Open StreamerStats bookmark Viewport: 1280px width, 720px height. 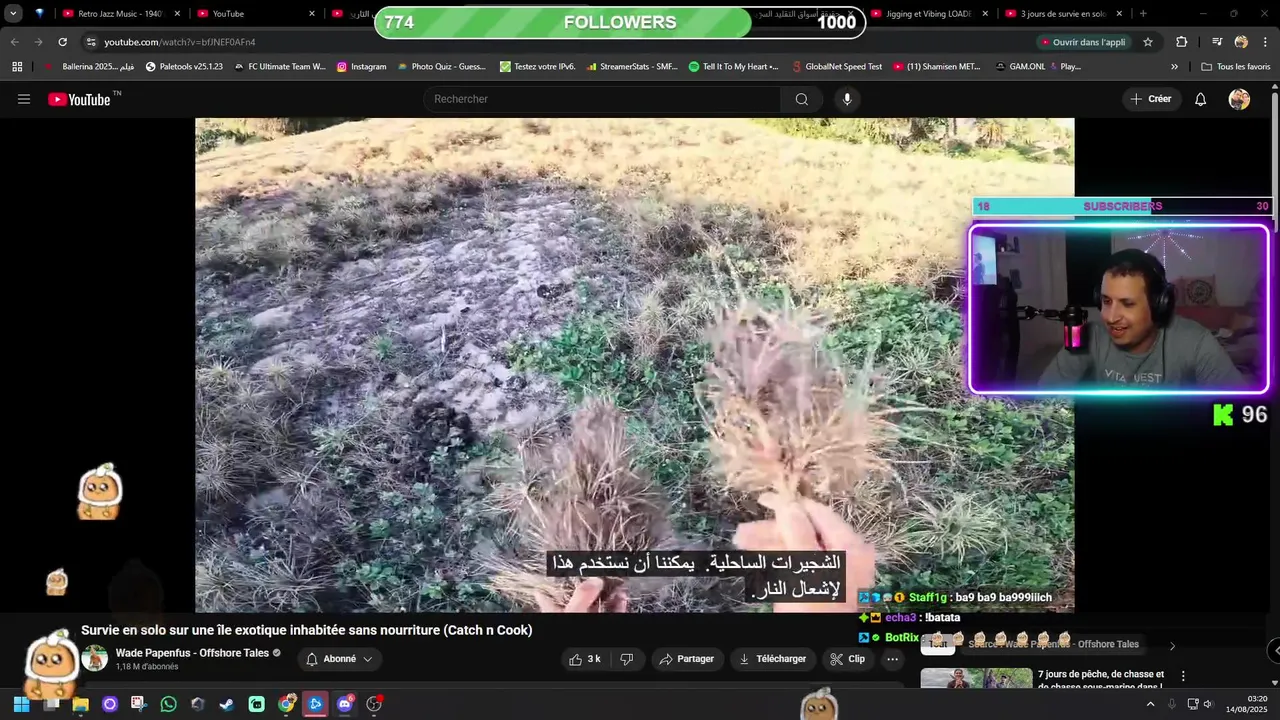pos(631,67)
